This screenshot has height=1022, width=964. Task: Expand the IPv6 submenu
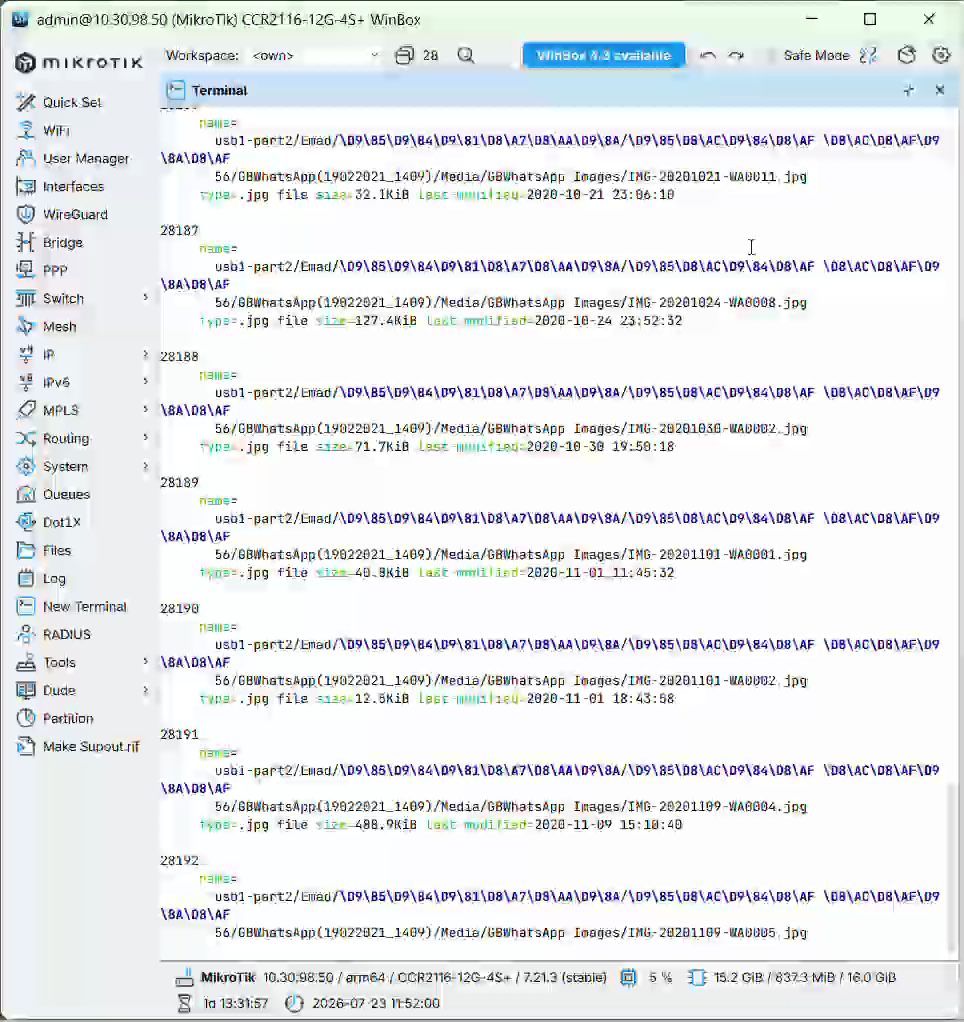click(145, 381)
